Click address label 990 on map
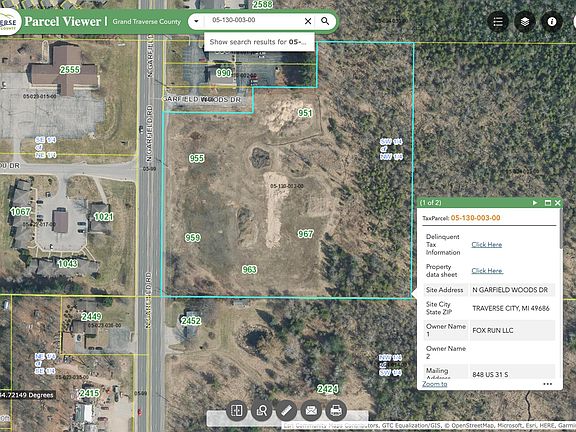576x432 pixels. click(x=223, y=73)
